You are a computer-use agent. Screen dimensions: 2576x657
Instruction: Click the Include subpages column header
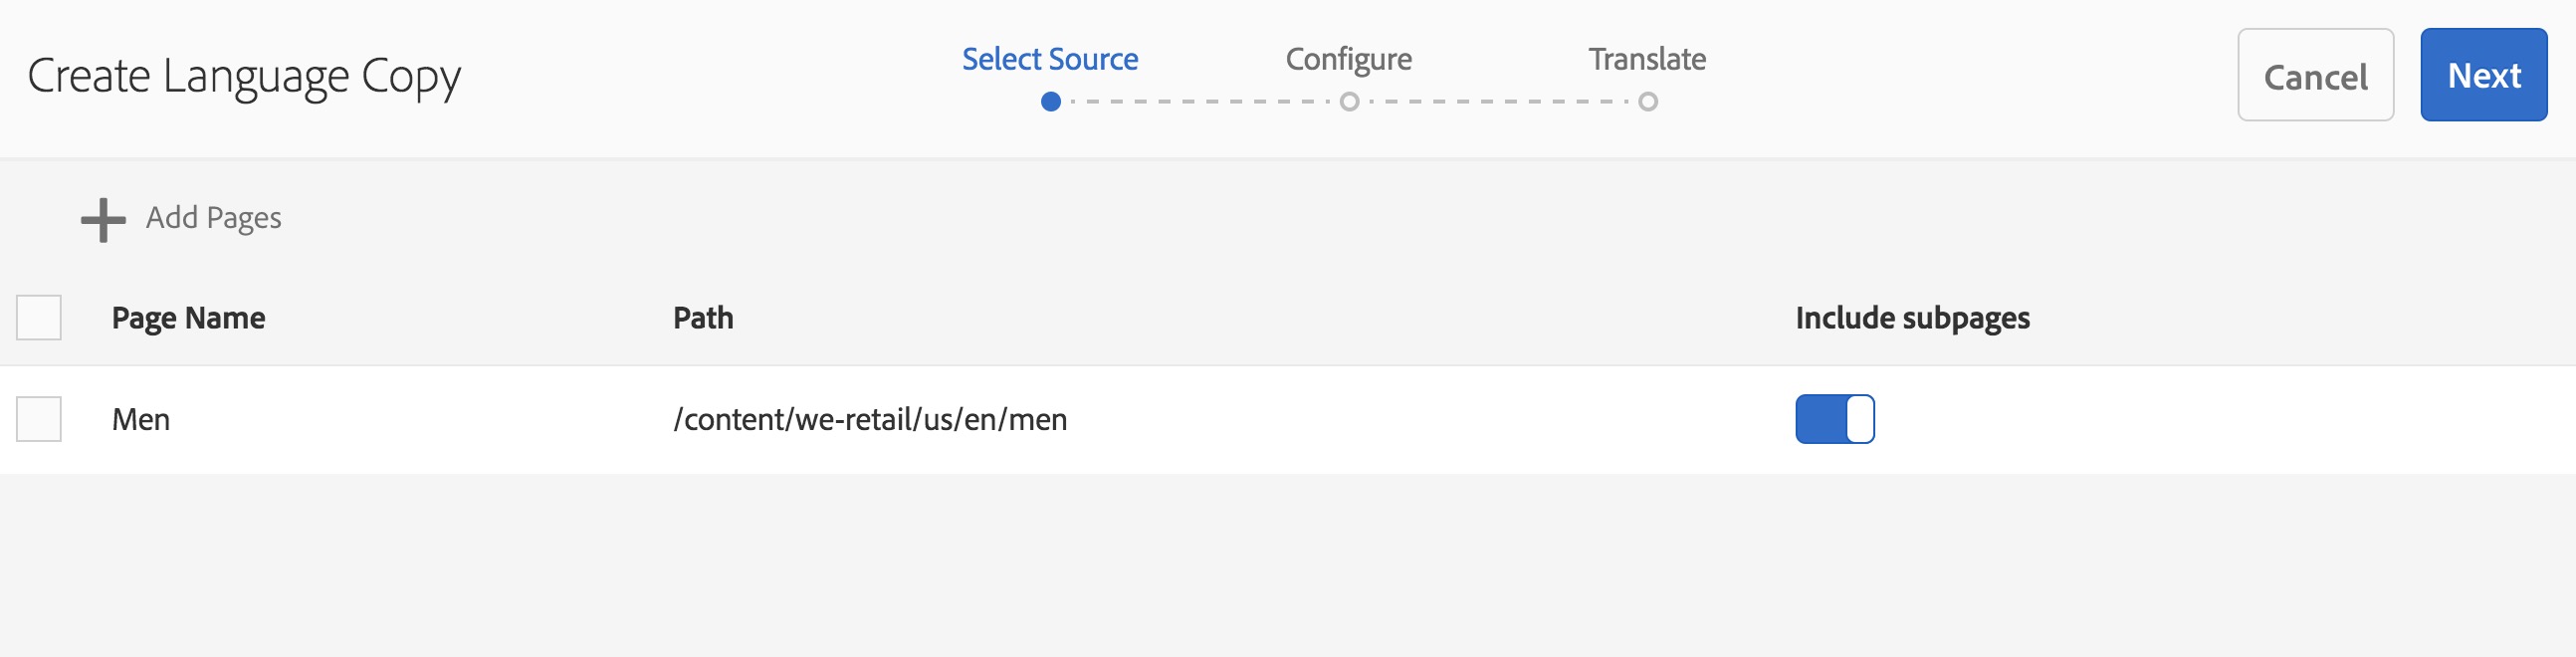tap(1912, 318)
